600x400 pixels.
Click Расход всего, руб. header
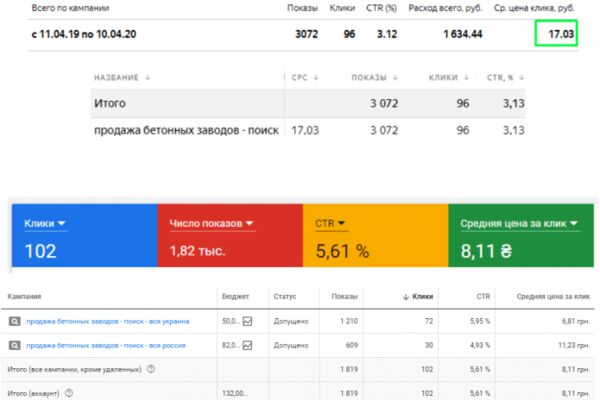tap(445, 8)
